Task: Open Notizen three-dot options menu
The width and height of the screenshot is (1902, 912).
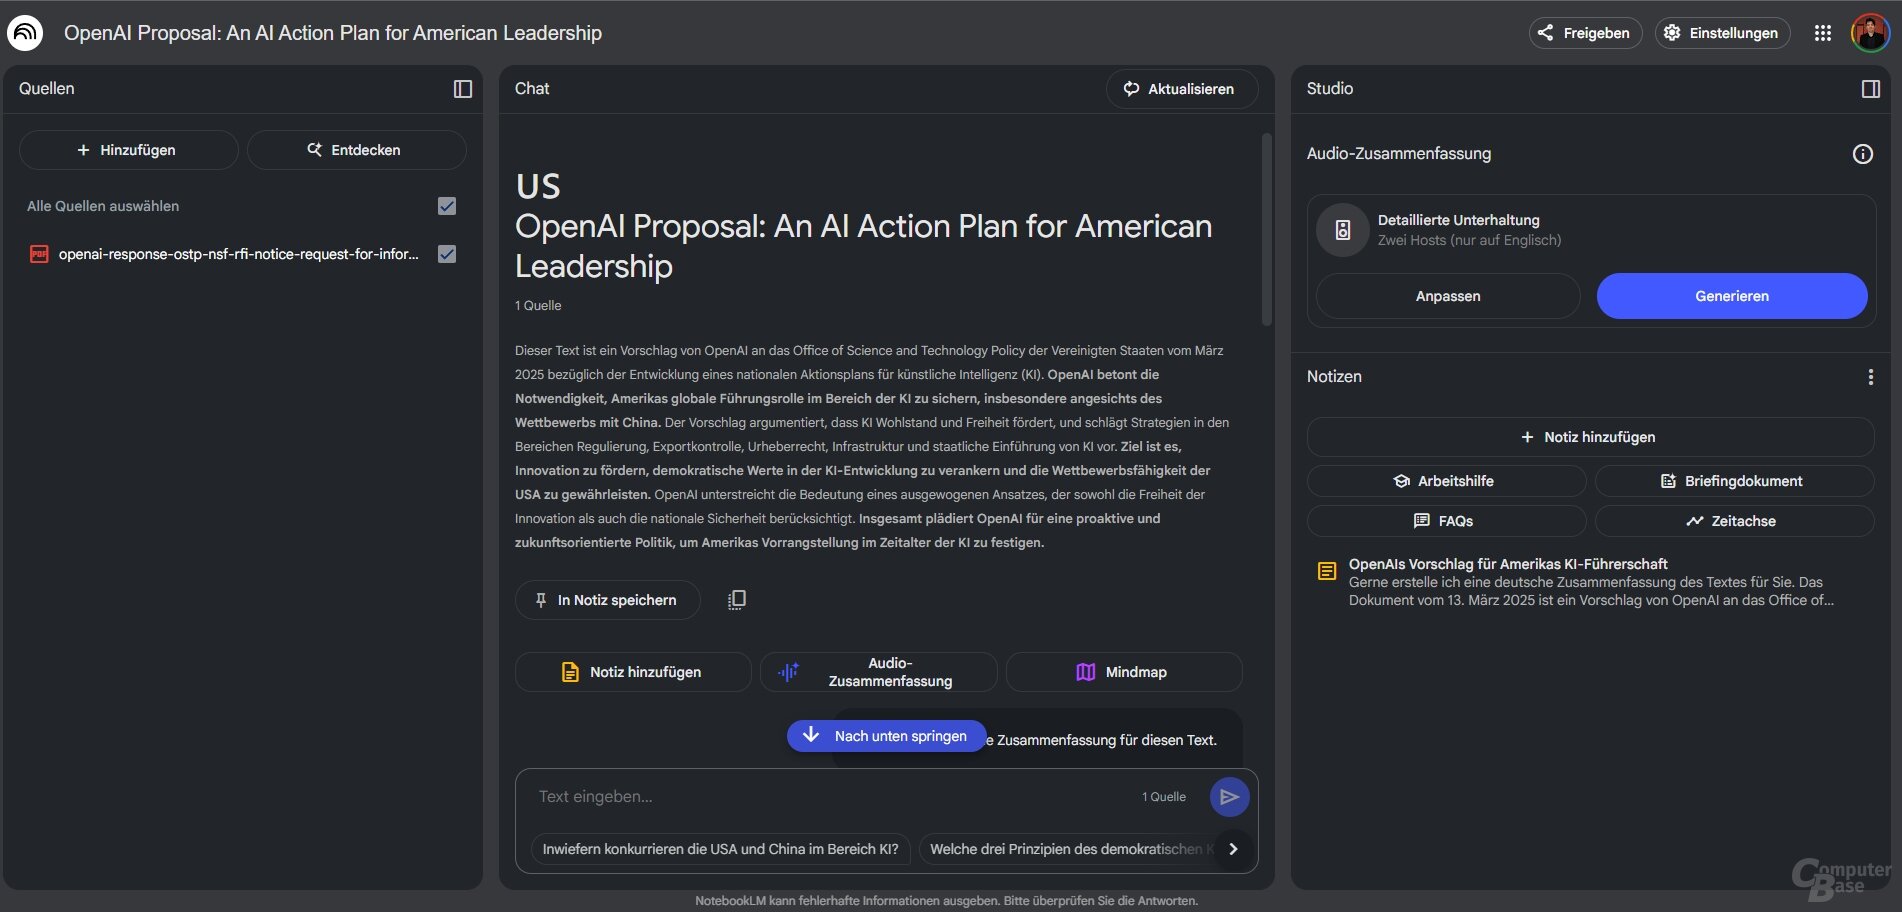Action: (x=1870, y=377)
